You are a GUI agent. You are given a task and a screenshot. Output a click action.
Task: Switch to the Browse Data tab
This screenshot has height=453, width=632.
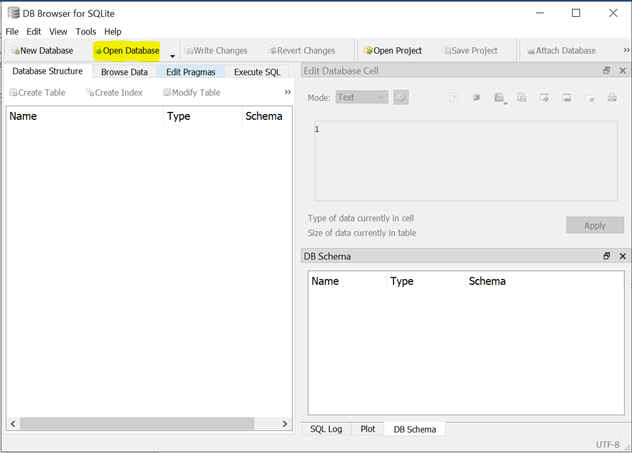tap(124, 72)
